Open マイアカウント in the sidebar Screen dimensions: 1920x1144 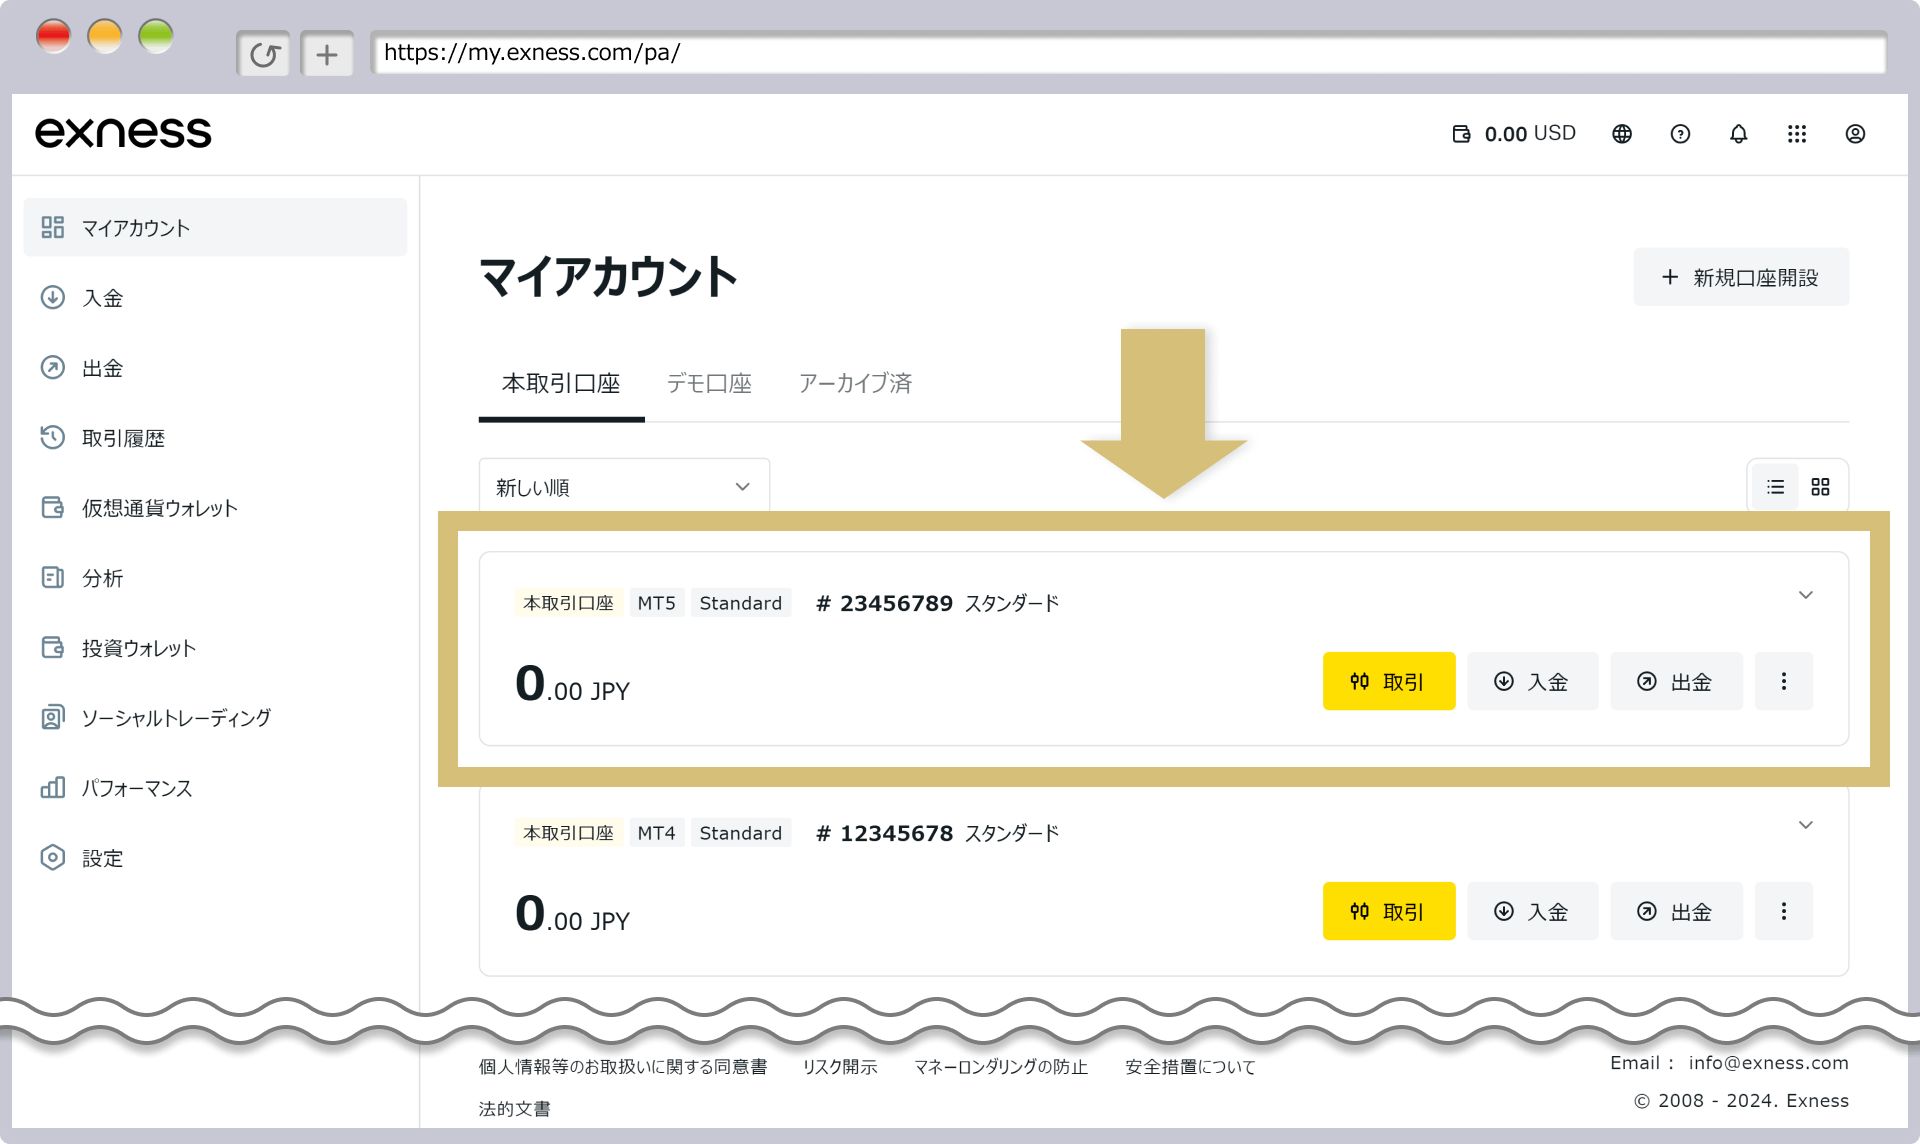[x=215, y=228]
